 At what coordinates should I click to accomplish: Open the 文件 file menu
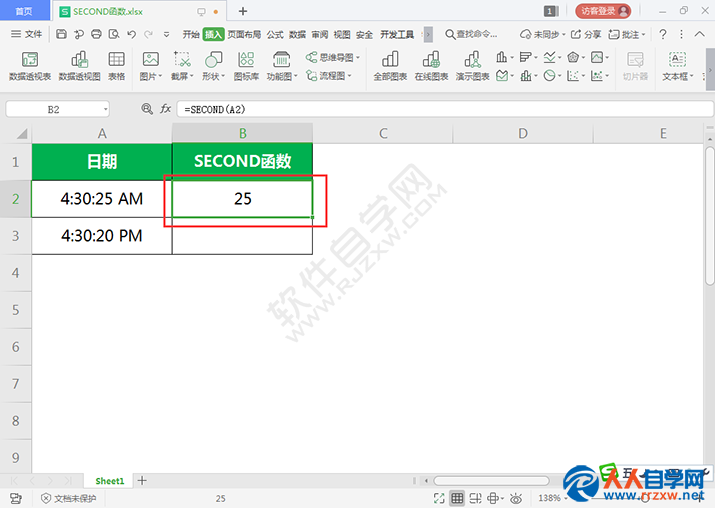coord(26,34)
